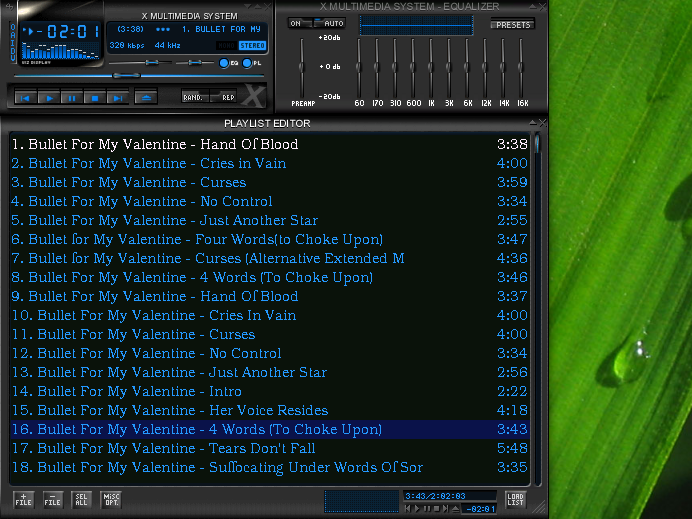
Task: Click the playlist mini next button
Action: coord(446,509)
